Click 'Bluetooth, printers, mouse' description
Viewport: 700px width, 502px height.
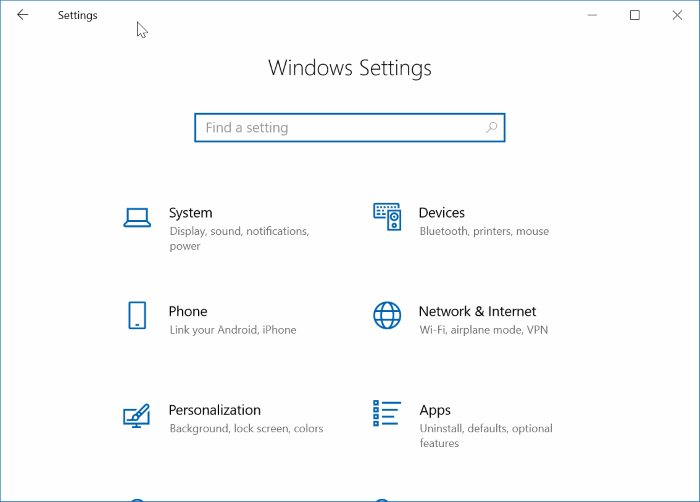pyautogui.click(x=484, y=231)
